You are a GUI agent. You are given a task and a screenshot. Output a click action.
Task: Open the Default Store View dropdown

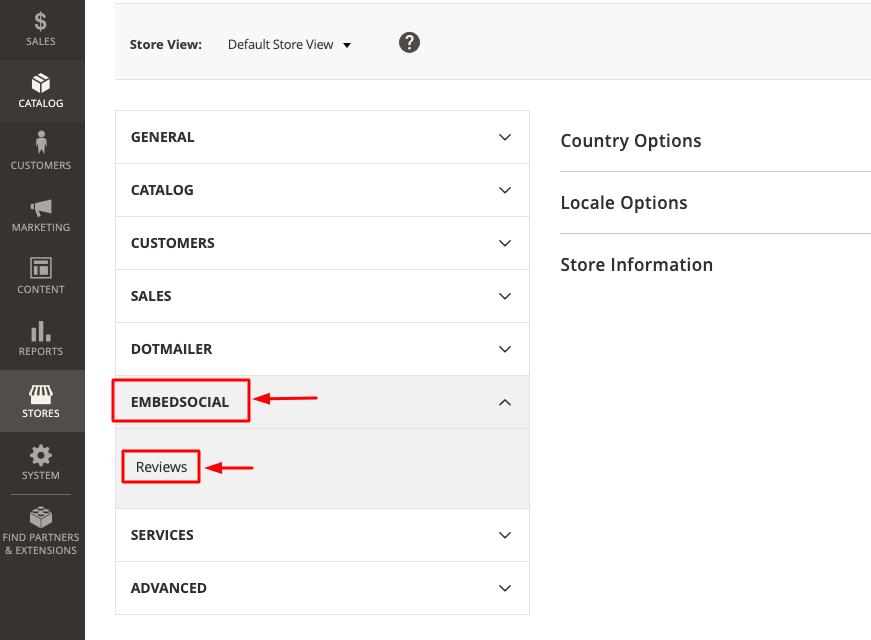[x=289, y=44]
